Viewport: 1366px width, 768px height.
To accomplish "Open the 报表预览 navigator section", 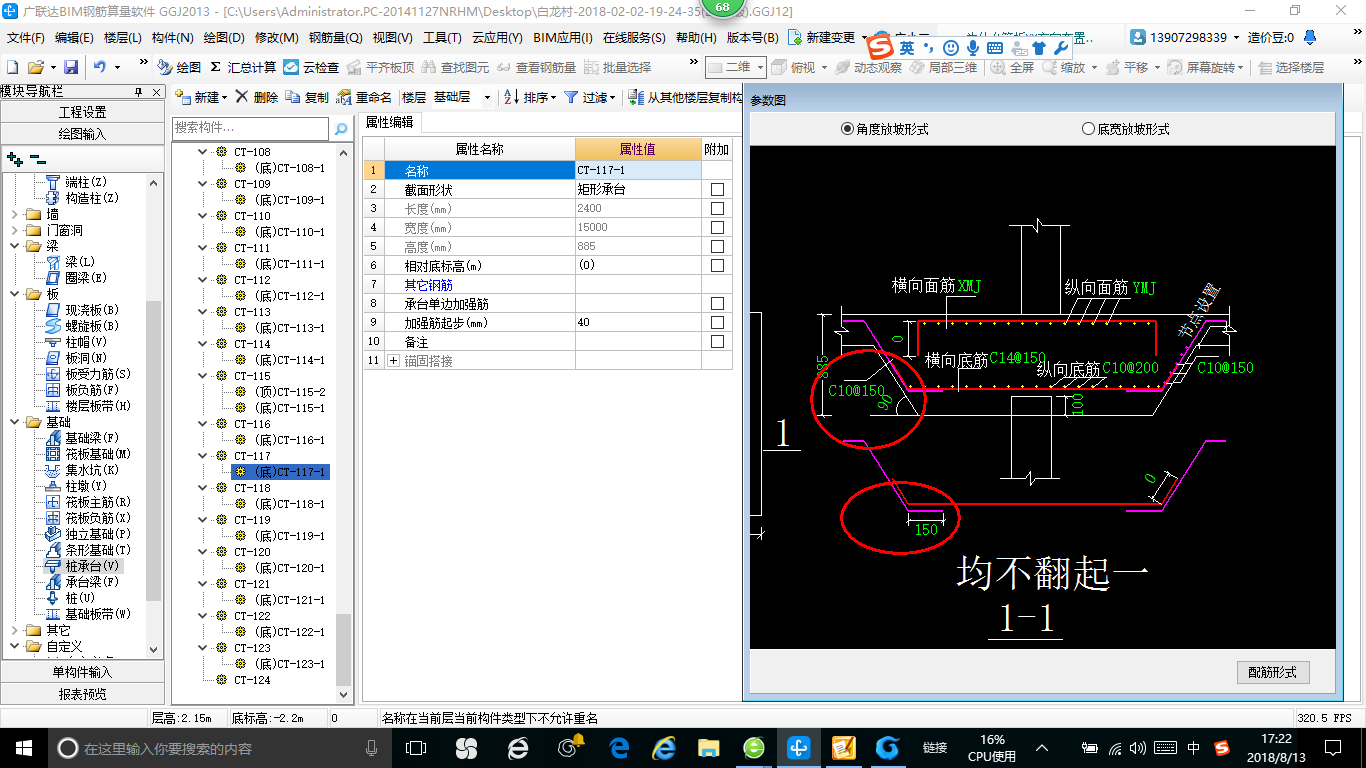I will point(83,693).
